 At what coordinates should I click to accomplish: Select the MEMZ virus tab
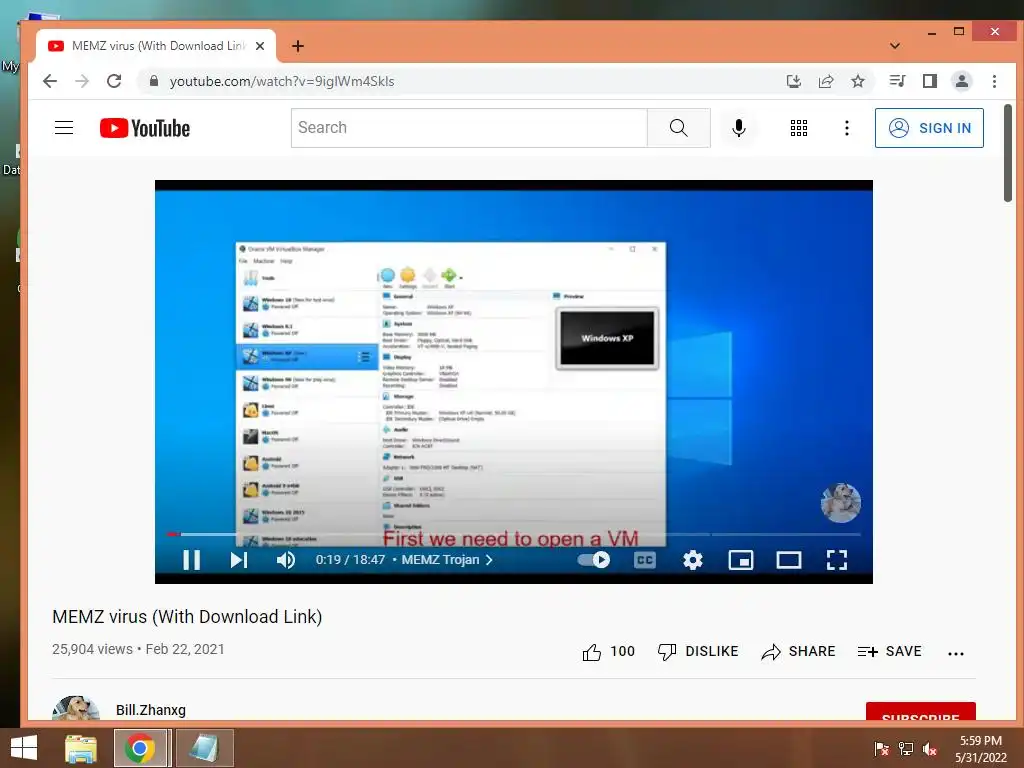point(155,46)
